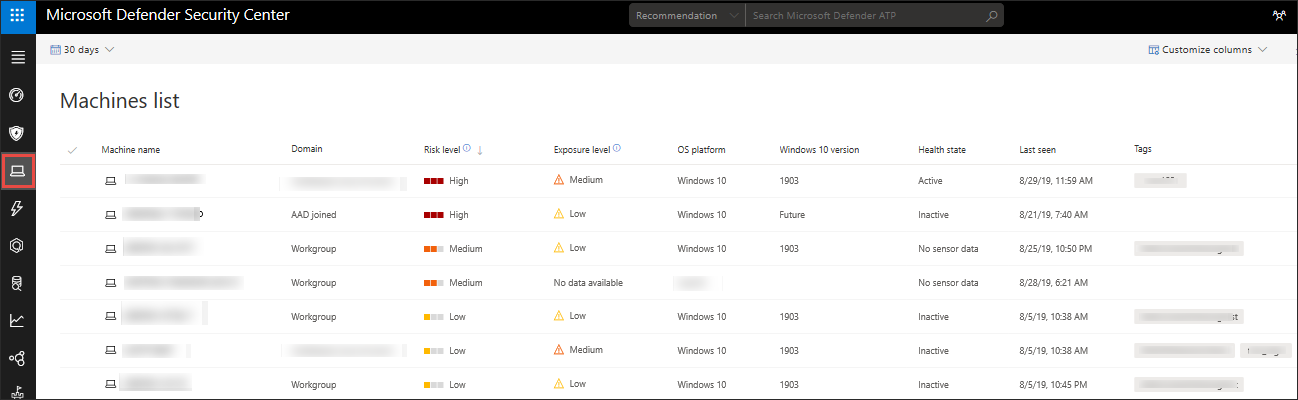
Task: Toggle Risk level sort arrow
Action: 480,150
